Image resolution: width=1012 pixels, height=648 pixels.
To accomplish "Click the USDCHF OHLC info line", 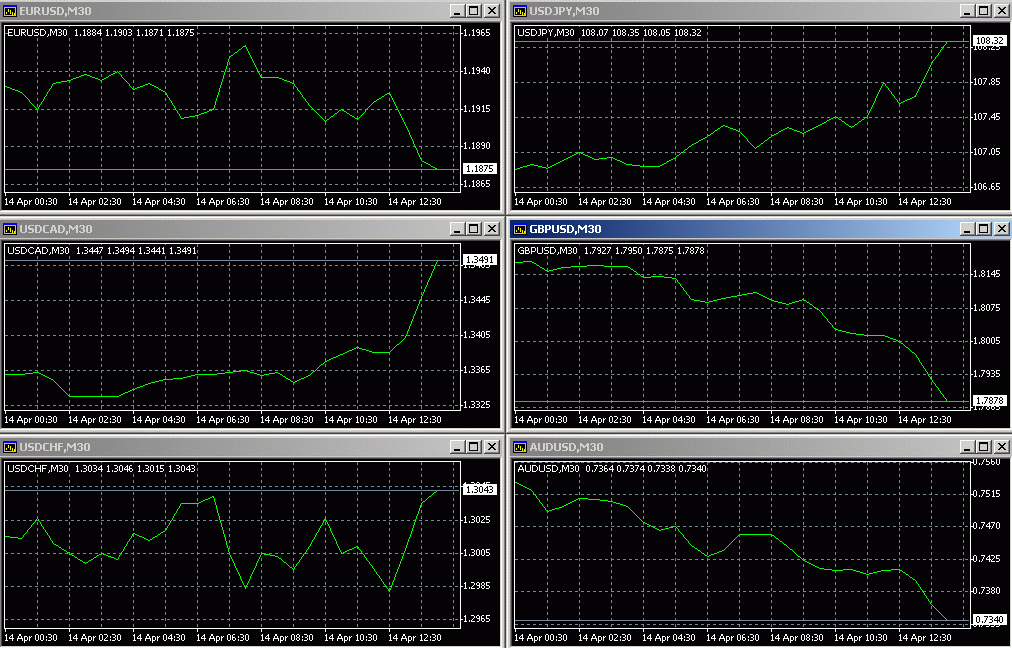I will 101,469.
